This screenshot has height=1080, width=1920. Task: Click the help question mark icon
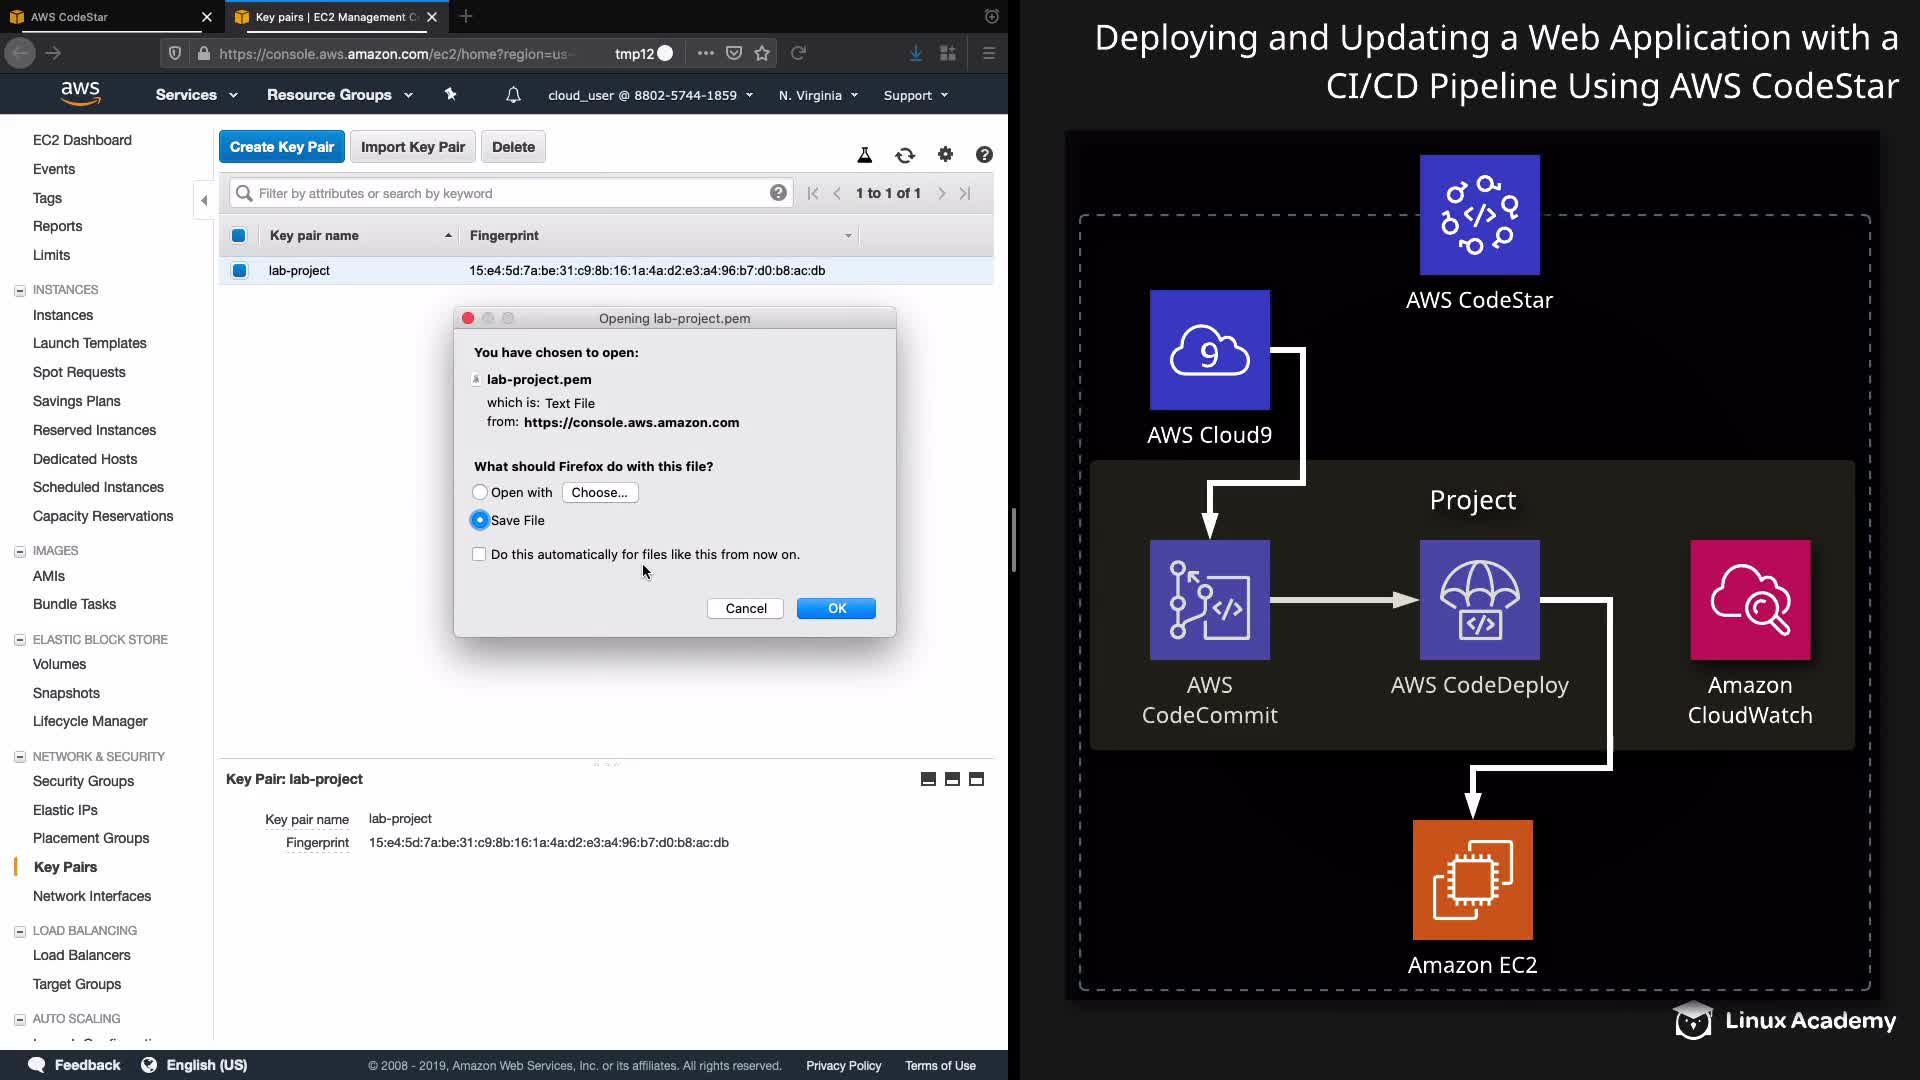click(x=984, y=154)
